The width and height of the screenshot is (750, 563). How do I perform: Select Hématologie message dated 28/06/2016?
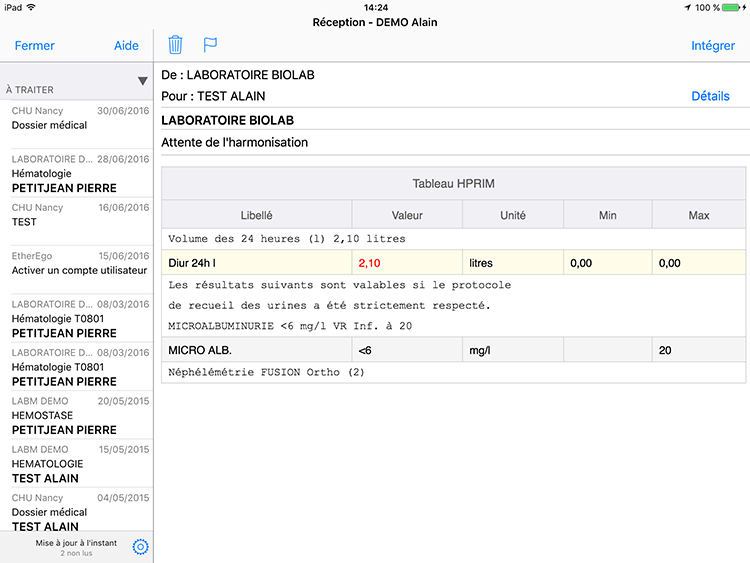[77, 173]
